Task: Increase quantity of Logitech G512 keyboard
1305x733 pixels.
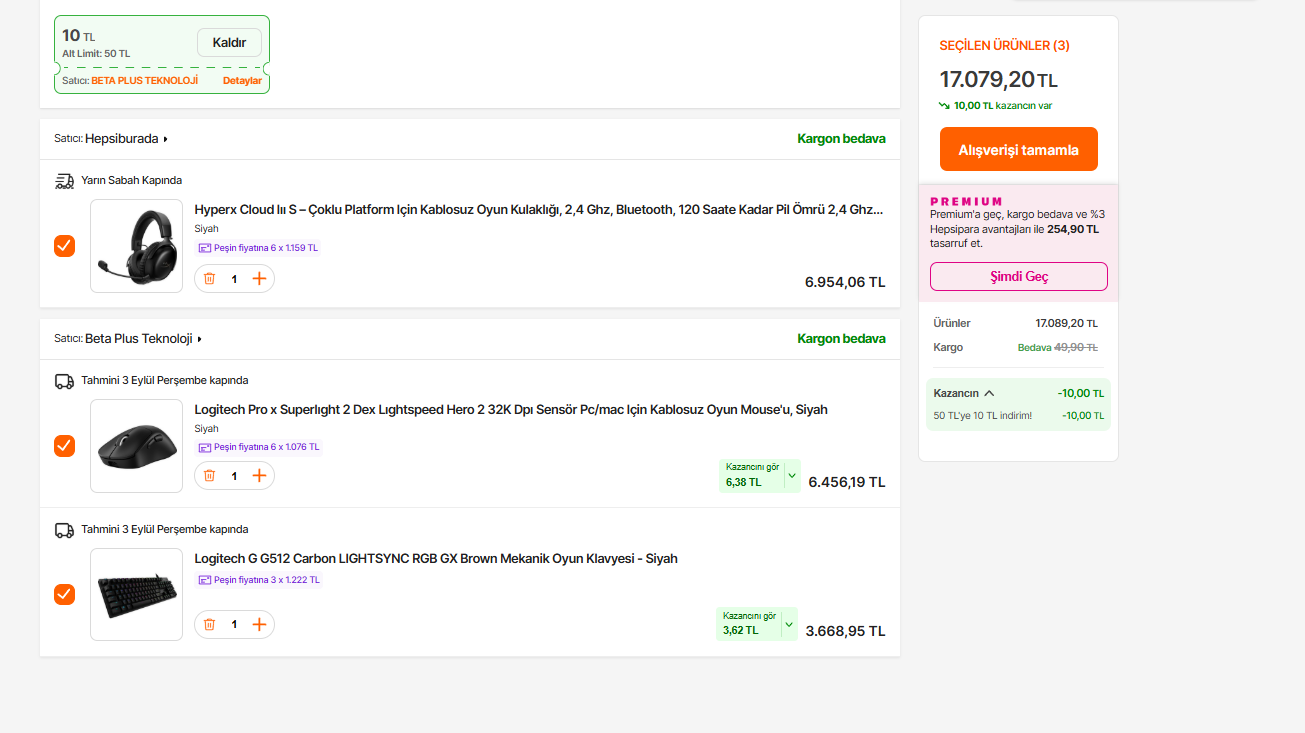Action: tap(259, 624)
